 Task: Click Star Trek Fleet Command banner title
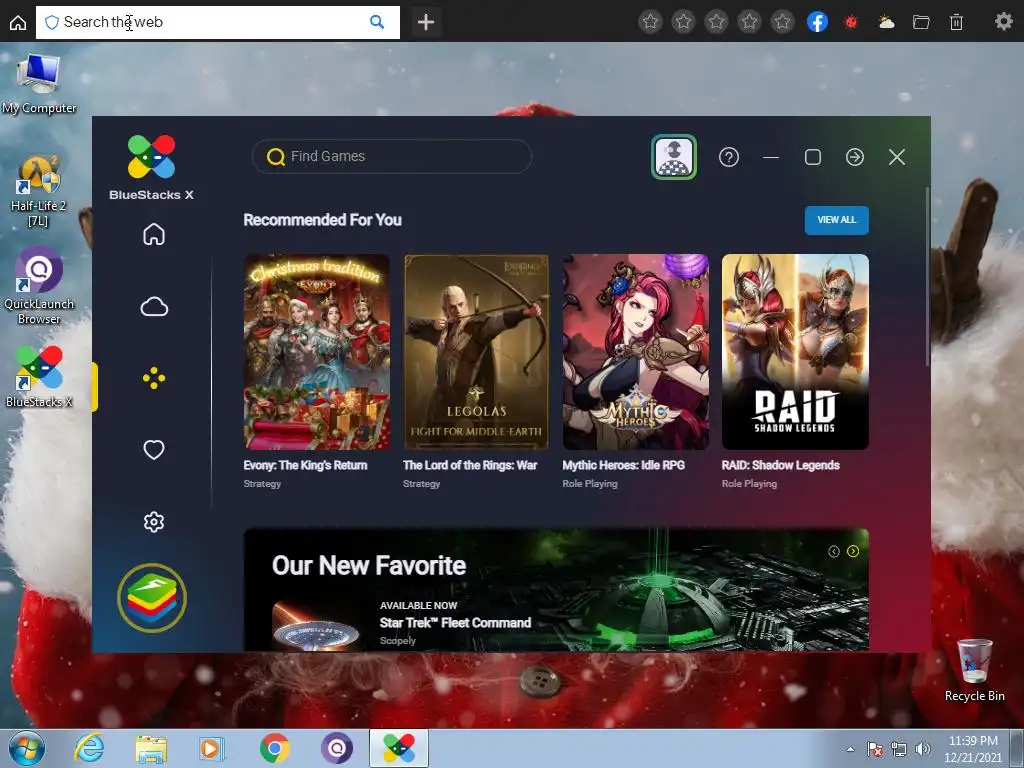[455, 622]
